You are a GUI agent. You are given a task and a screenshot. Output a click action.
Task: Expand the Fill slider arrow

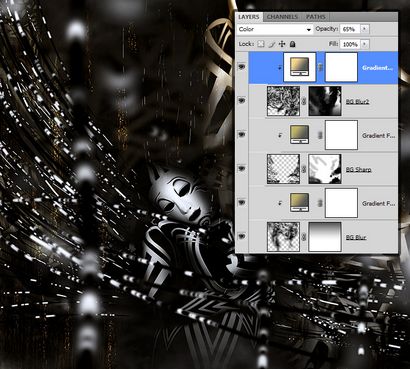pos(365,44)
